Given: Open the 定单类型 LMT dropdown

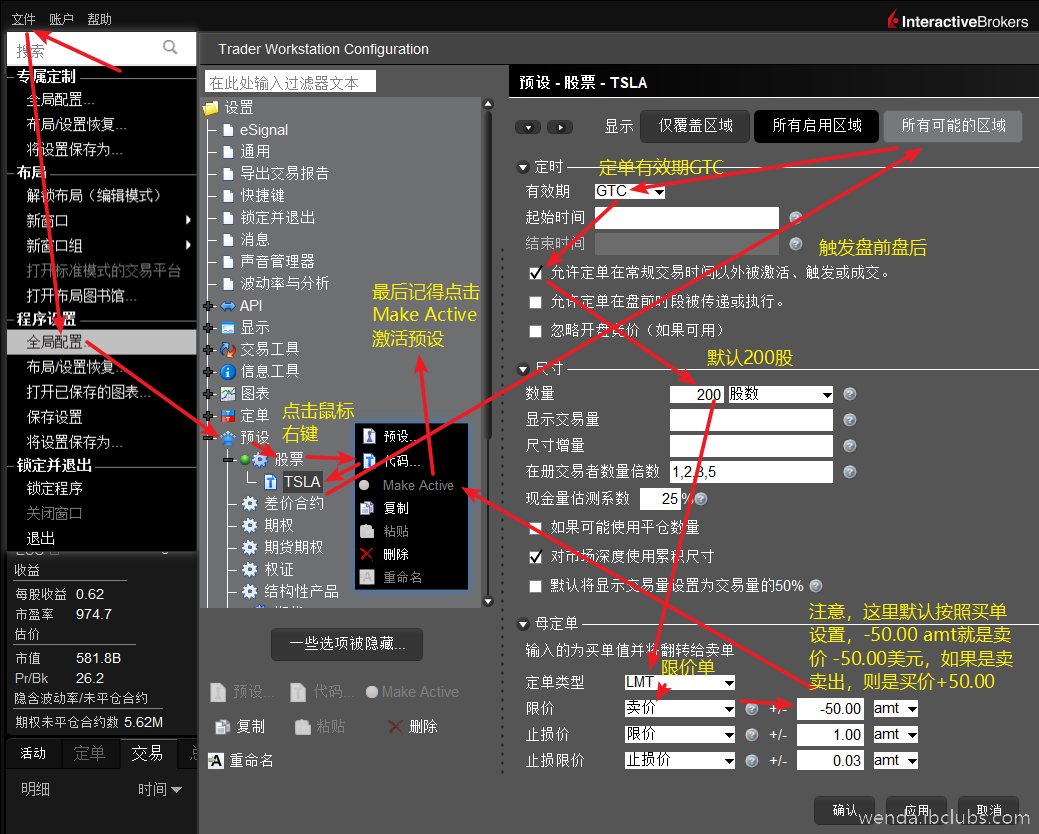Looking at the screenshot, I should 679,683.
